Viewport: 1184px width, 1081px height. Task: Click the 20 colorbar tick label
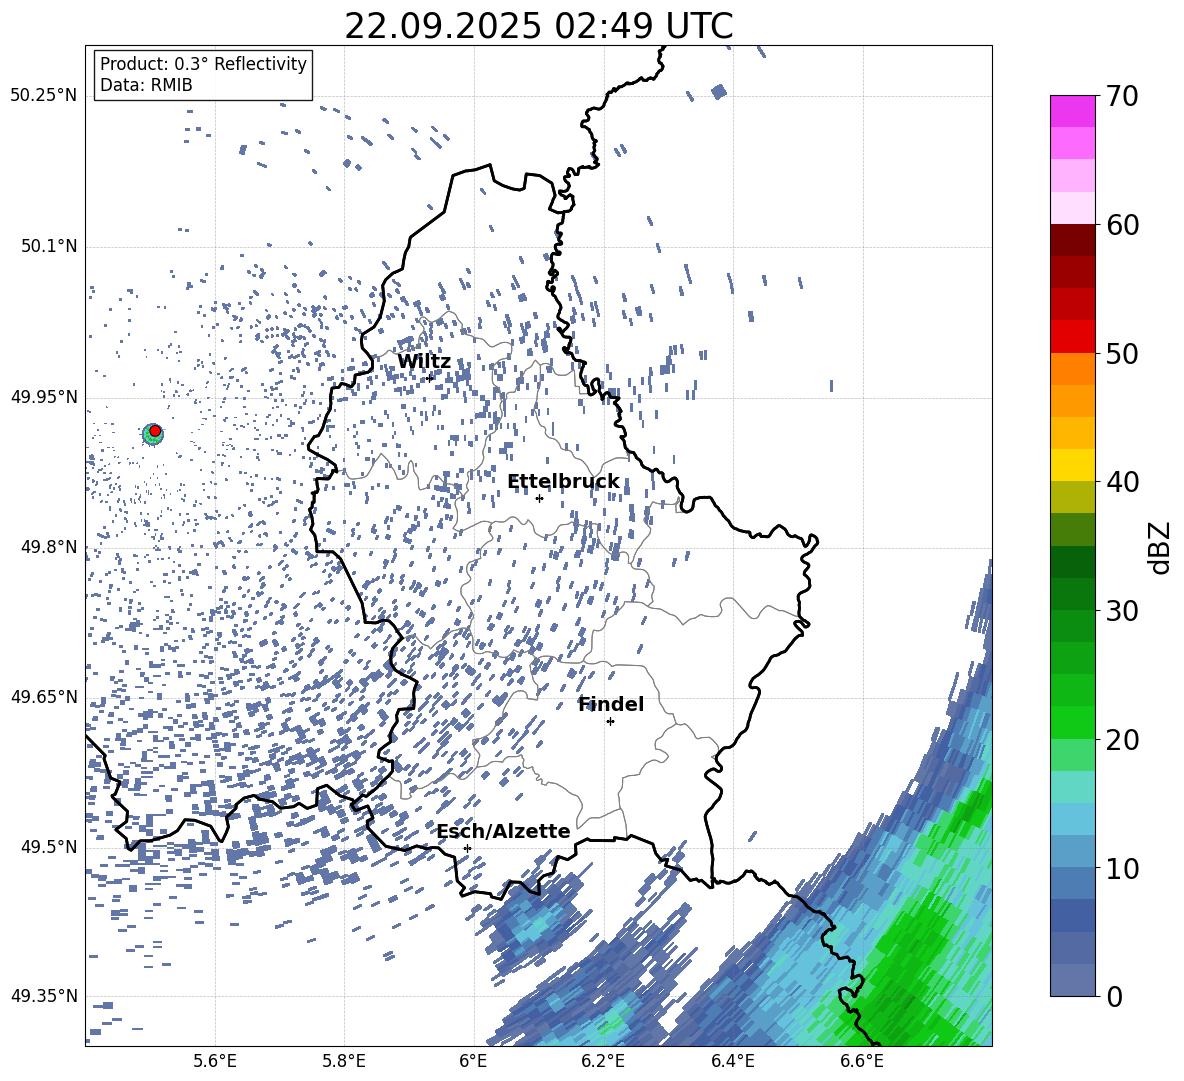(x=1122, y=740)
